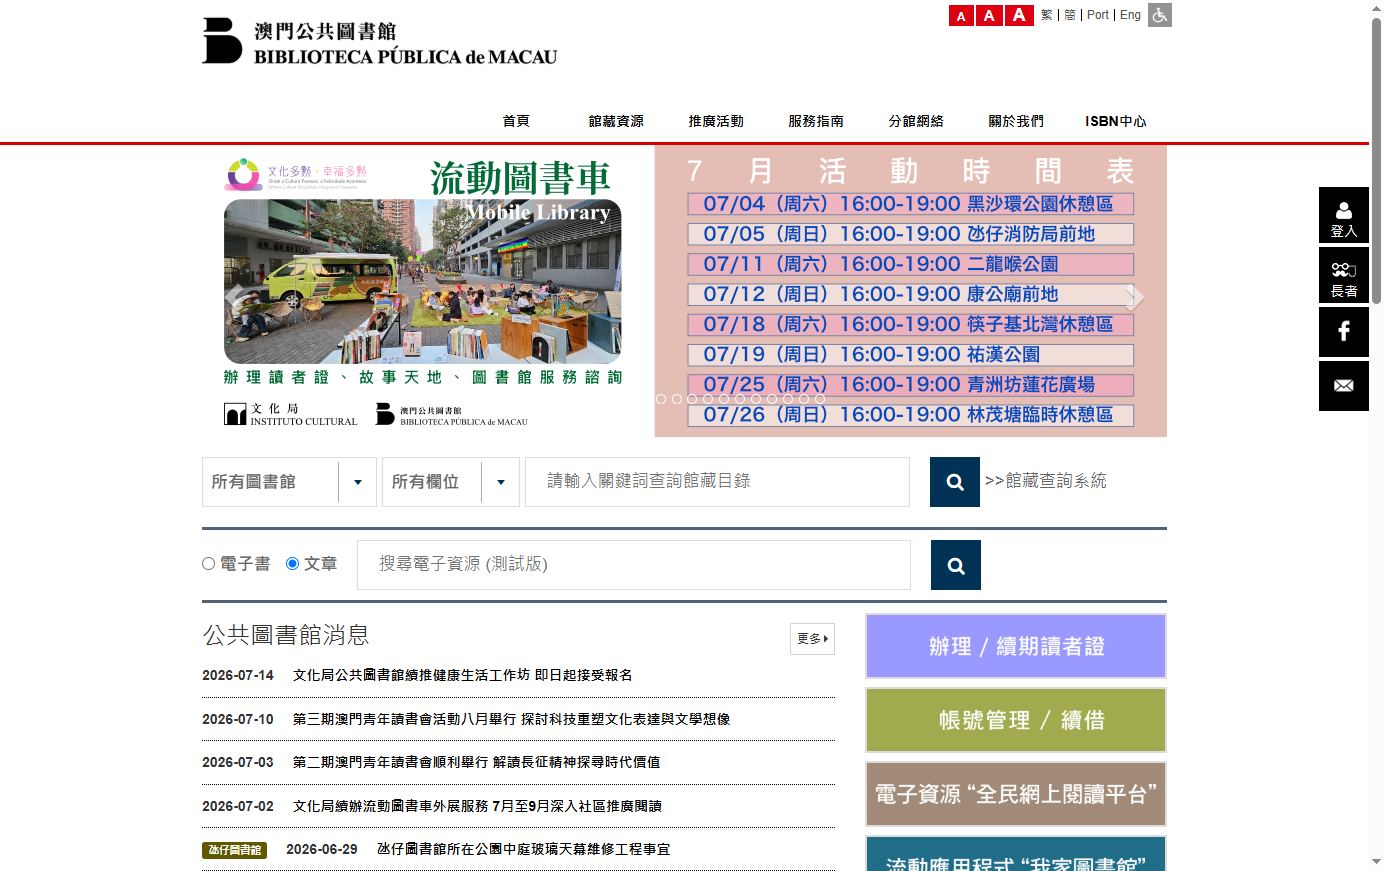Click the 流動應用程式 我家圖書館 button

1016,853
